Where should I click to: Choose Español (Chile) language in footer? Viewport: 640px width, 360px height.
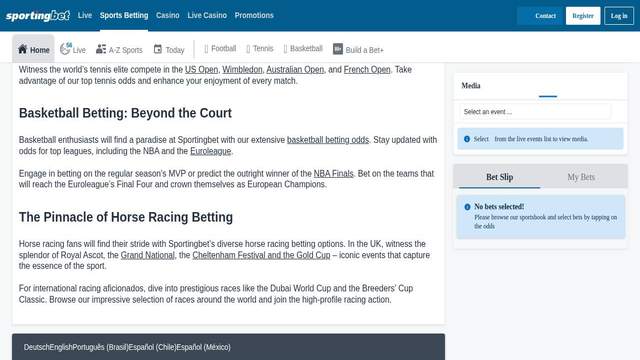pos(152,347)
